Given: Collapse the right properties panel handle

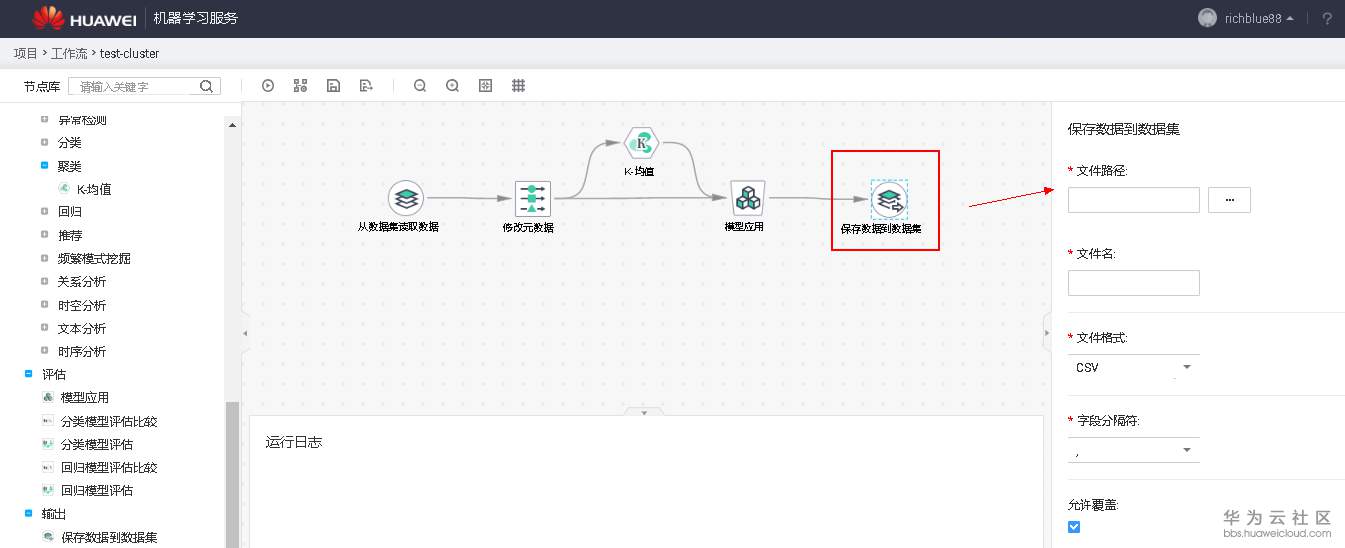Looking at the screenshot, I should (x=1046, y=332).
